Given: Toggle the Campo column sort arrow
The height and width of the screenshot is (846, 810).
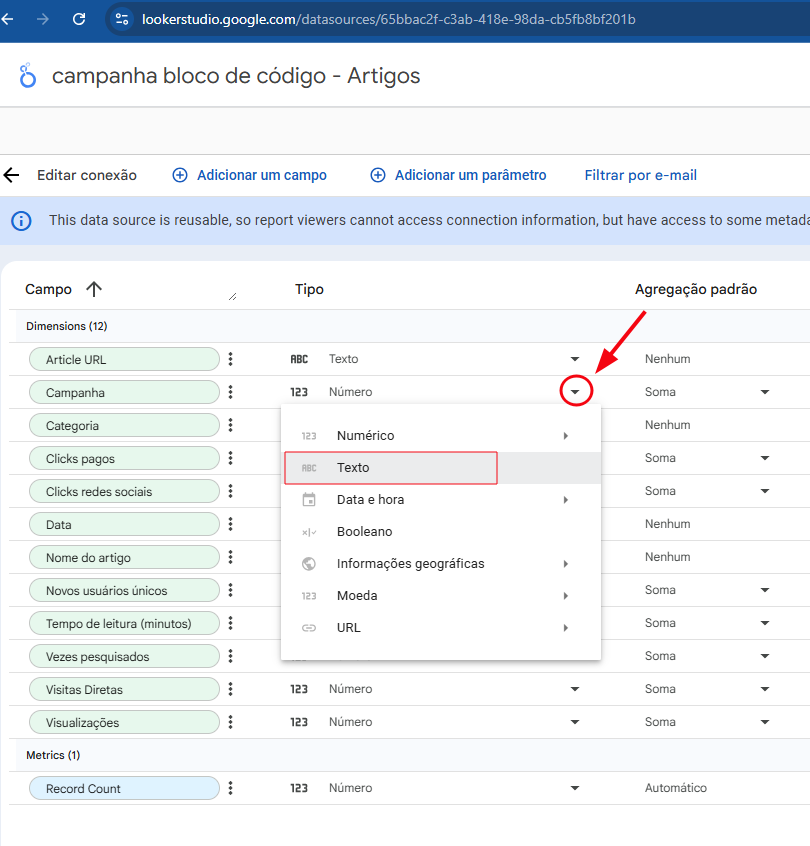Looking at the screenshot, I should click(x=93, y=289).
